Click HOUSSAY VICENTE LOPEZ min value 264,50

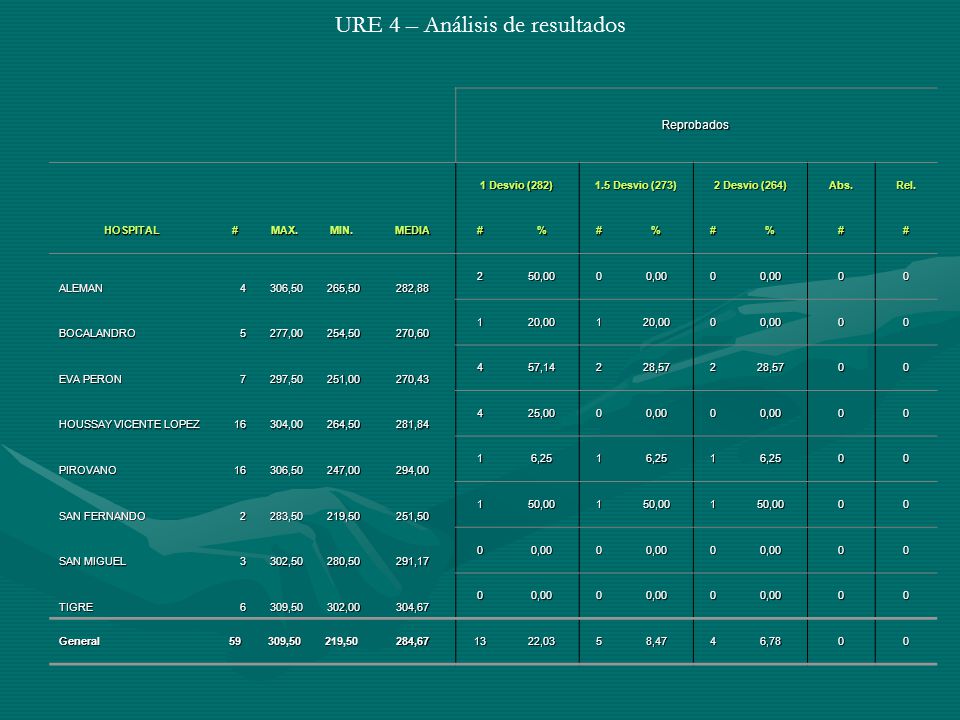coord(343,424)
